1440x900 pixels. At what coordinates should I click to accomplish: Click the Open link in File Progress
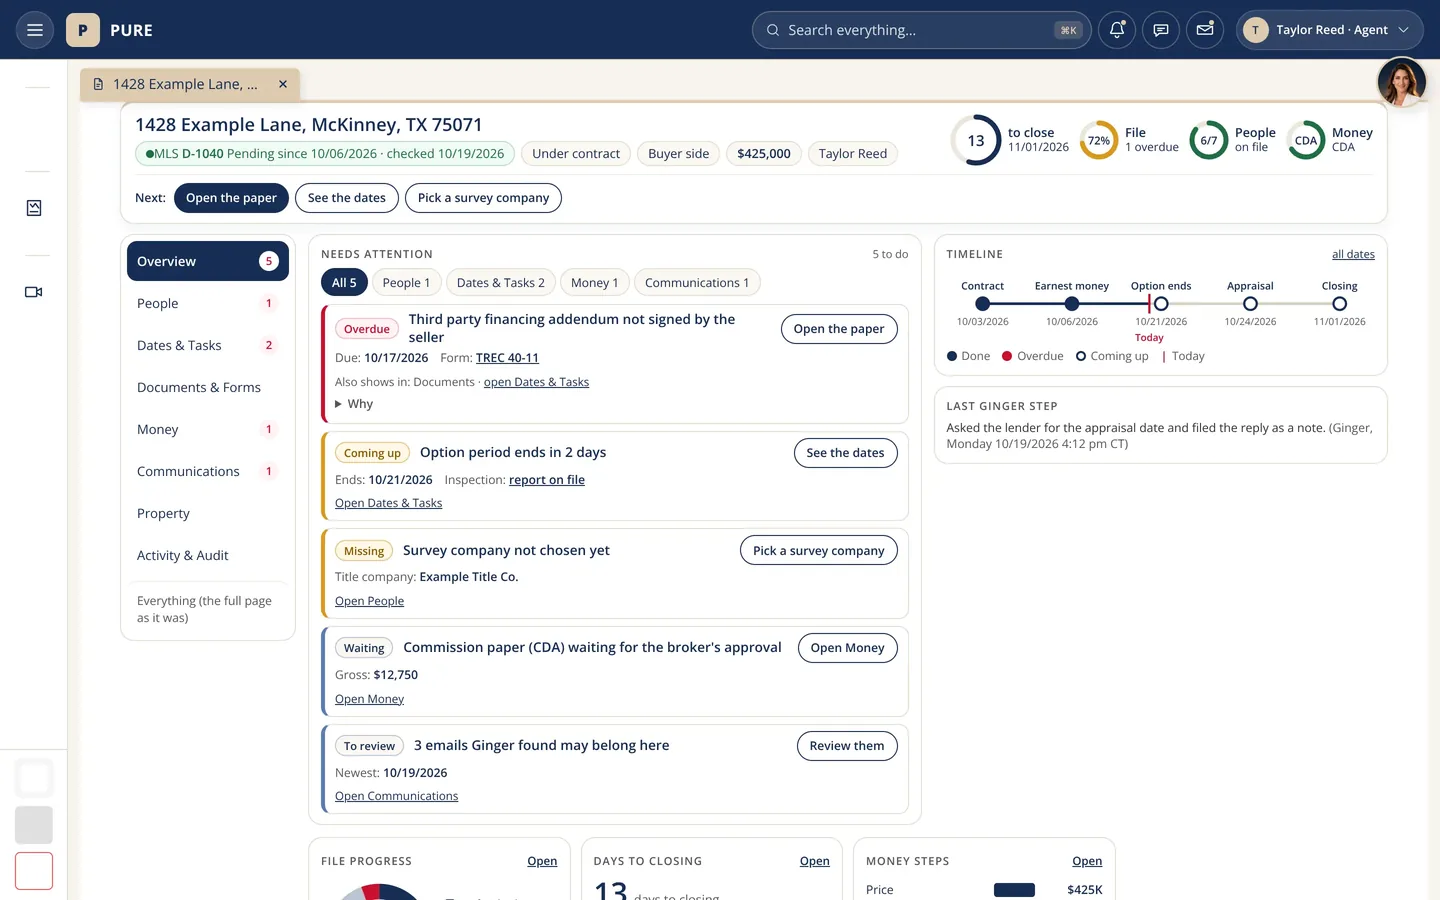542,861
